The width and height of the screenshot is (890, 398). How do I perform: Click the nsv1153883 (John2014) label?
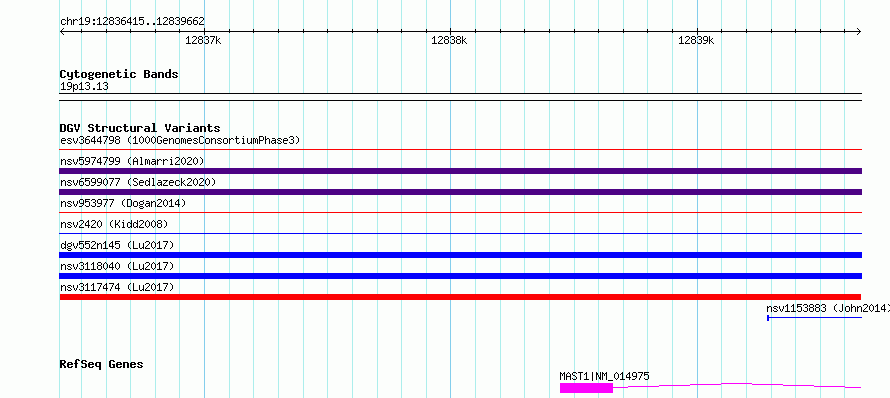click(x=828, y=308)
